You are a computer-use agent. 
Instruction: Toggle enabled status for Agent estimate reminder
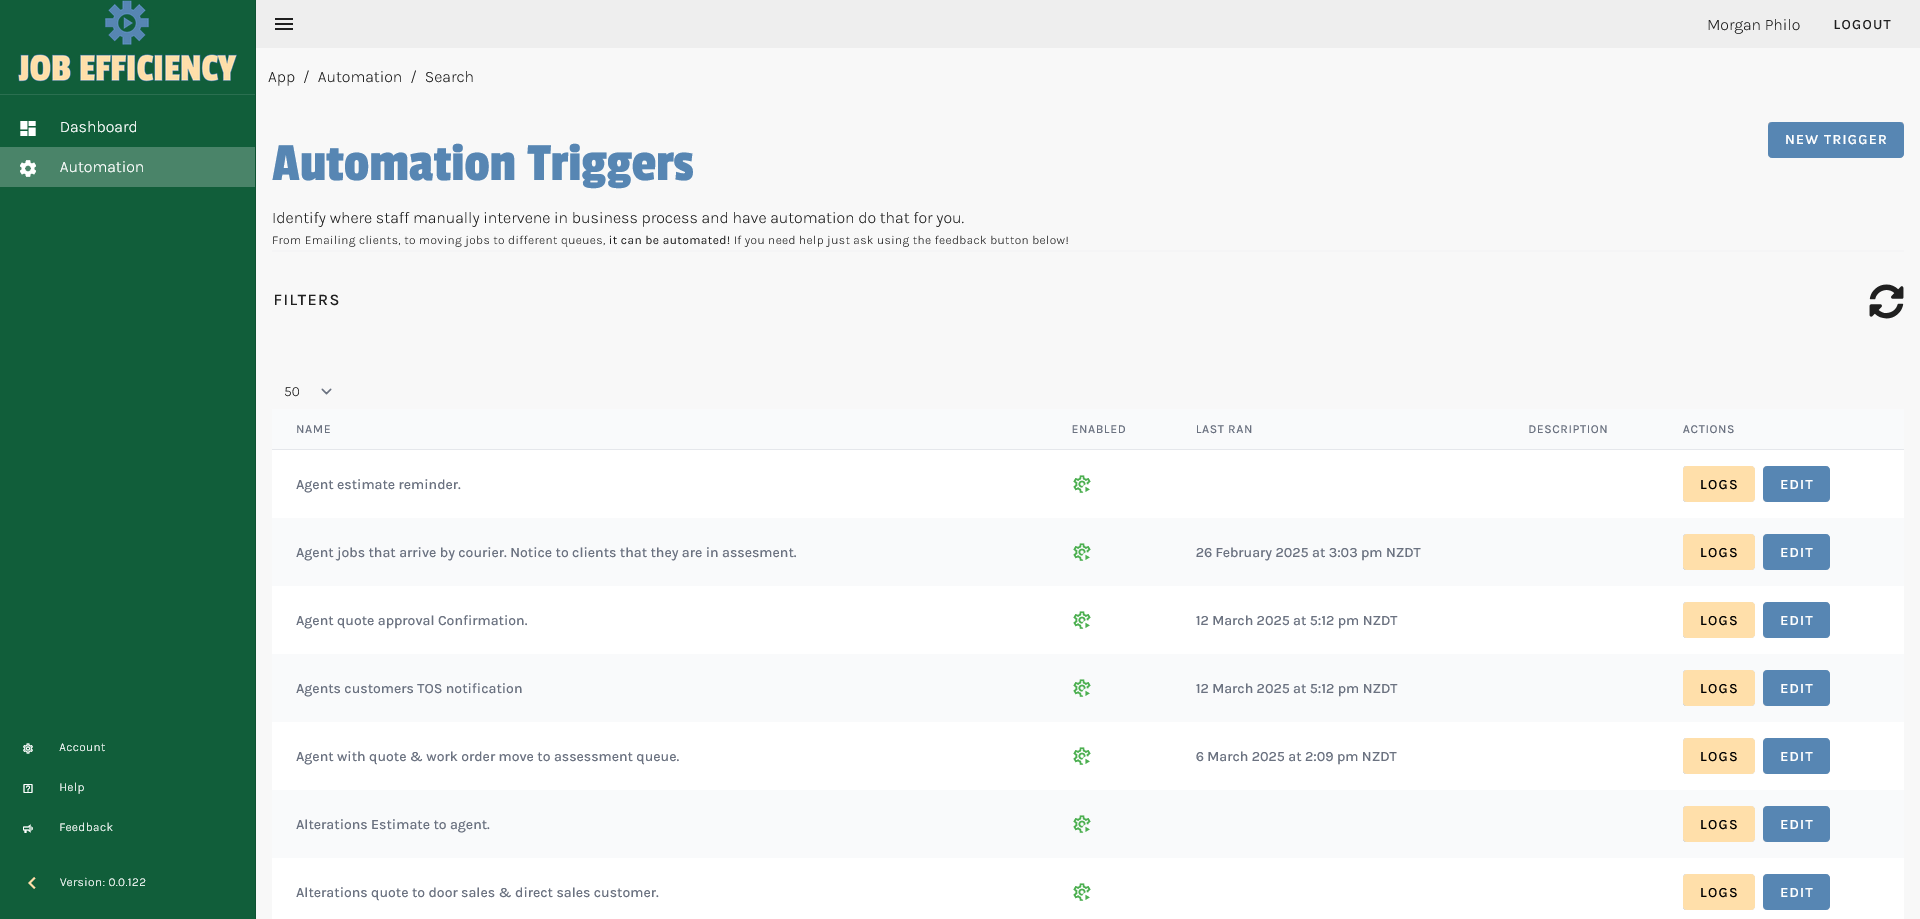[x=1081, y=484]
